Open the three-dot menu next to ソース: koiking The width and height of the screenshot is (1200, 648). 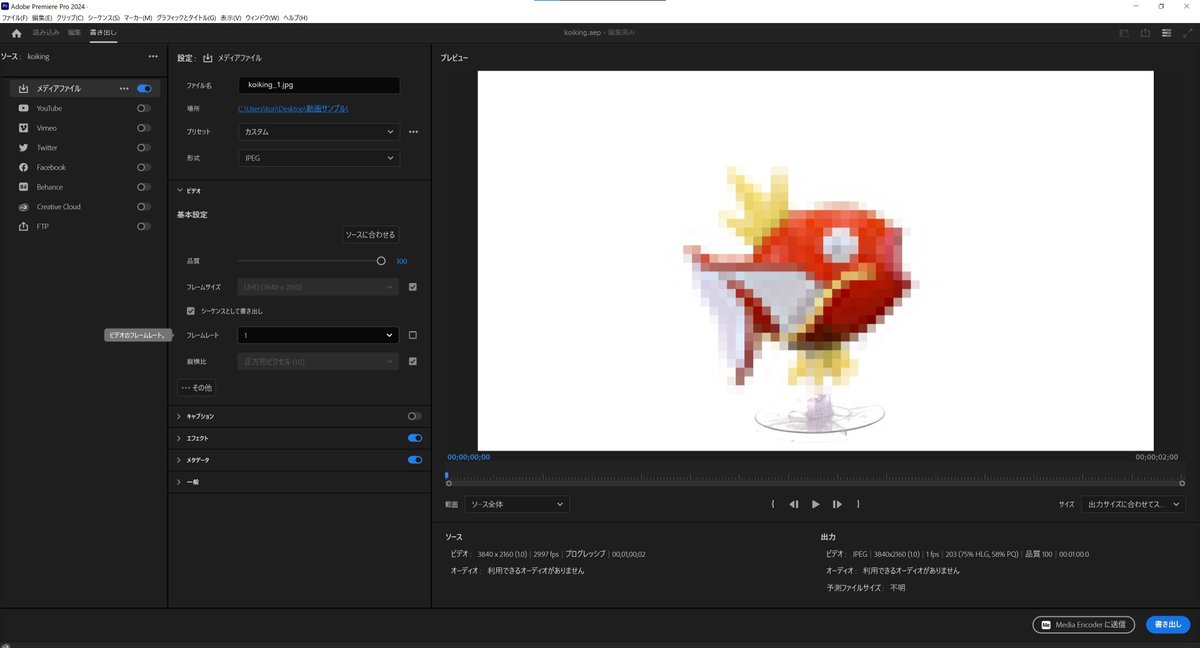[x=153, y=57]
